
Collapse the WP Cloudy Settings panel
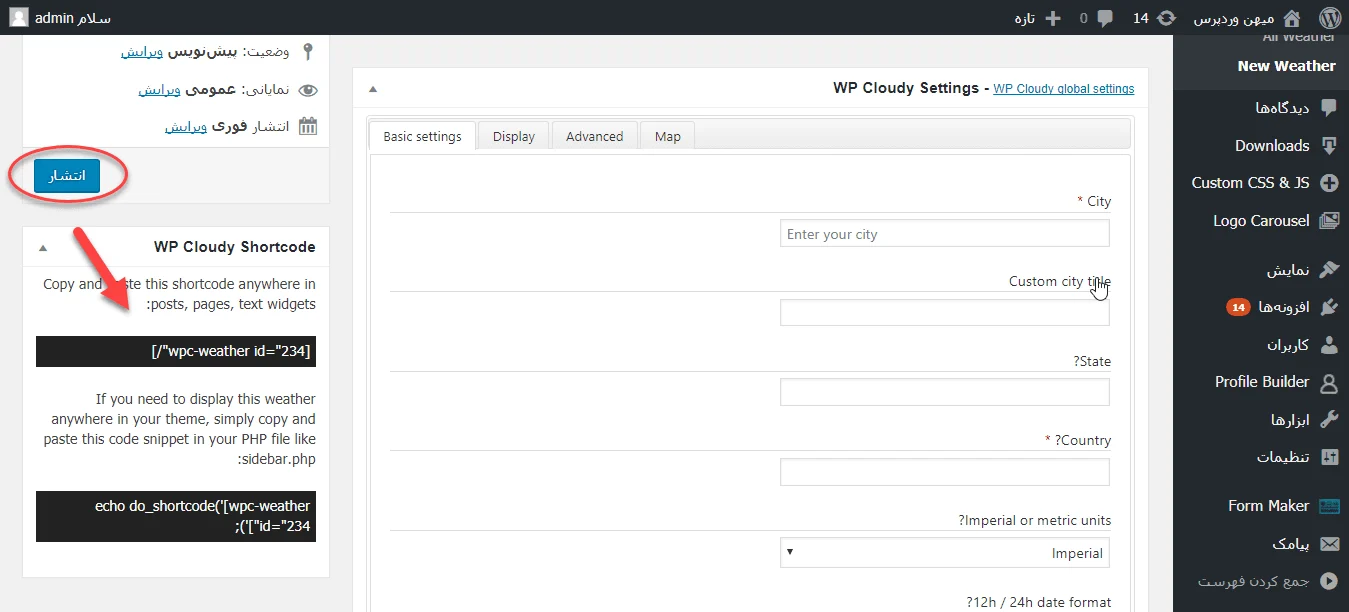373,89
